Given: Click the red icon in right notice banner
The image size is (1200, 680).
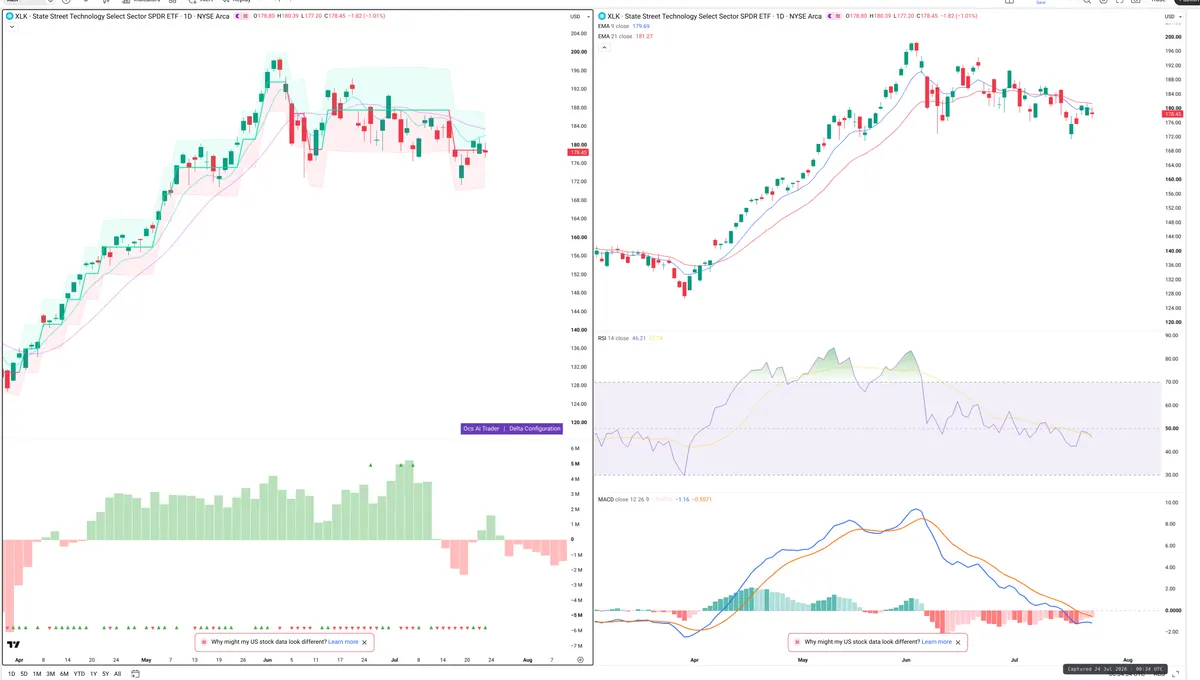Looking at the screenshot, I should (x=799, y=642).
